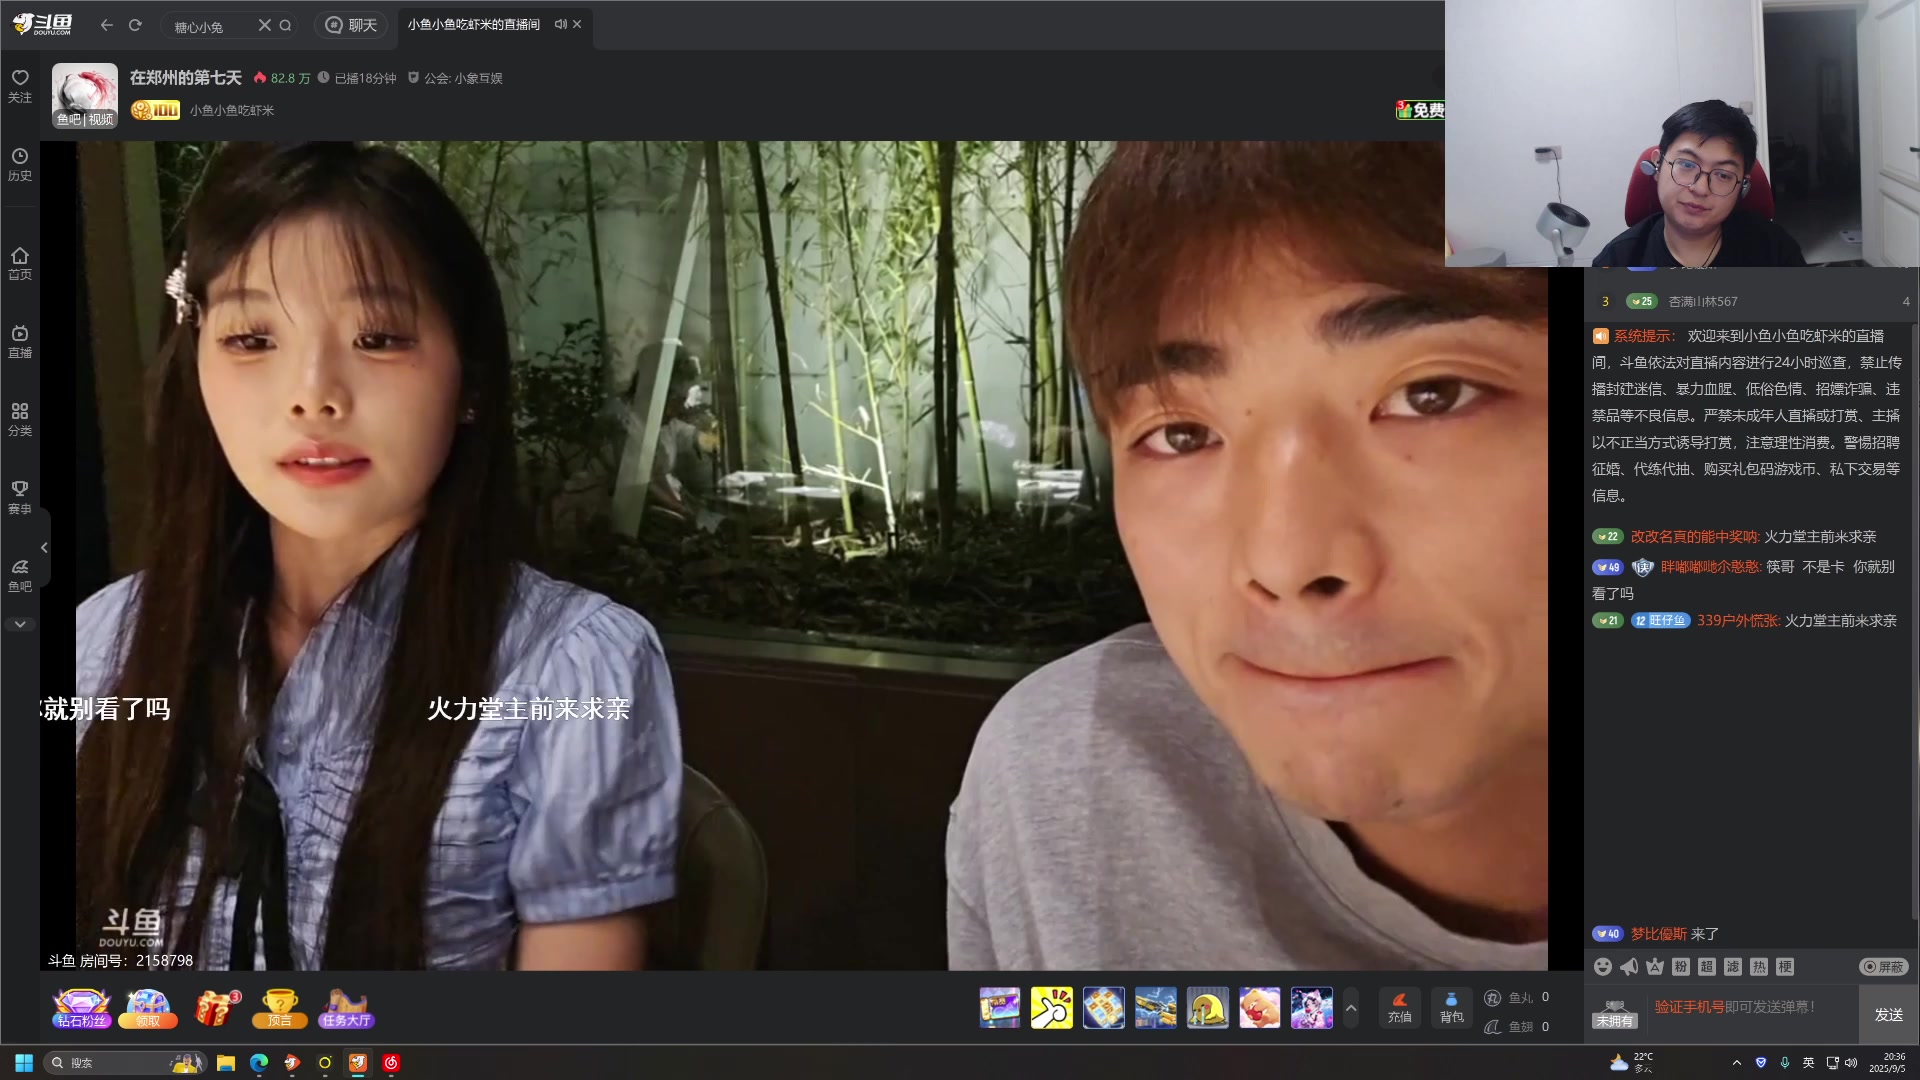The image size is (1920, 1080).
Task: Open the 预言 prediction icon
Action: (x=280, y=1008)
